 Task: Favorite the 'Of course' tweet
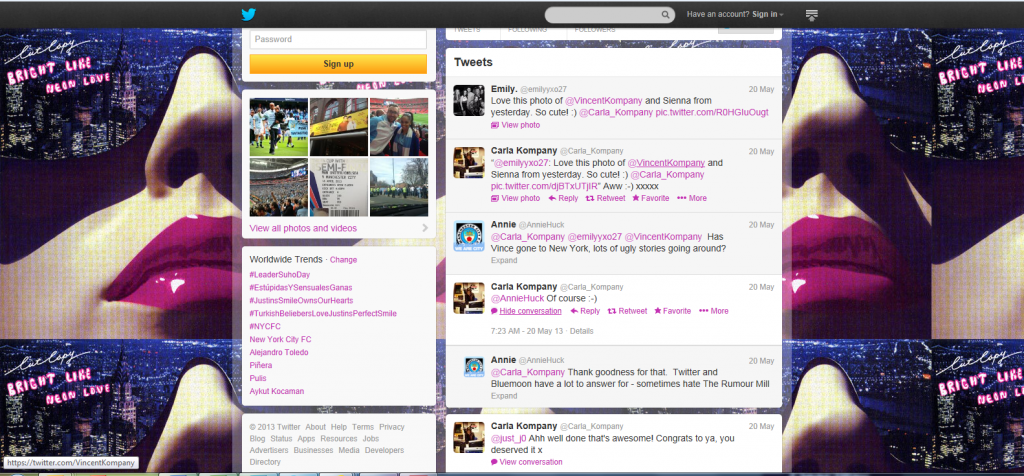click(673, 311)
